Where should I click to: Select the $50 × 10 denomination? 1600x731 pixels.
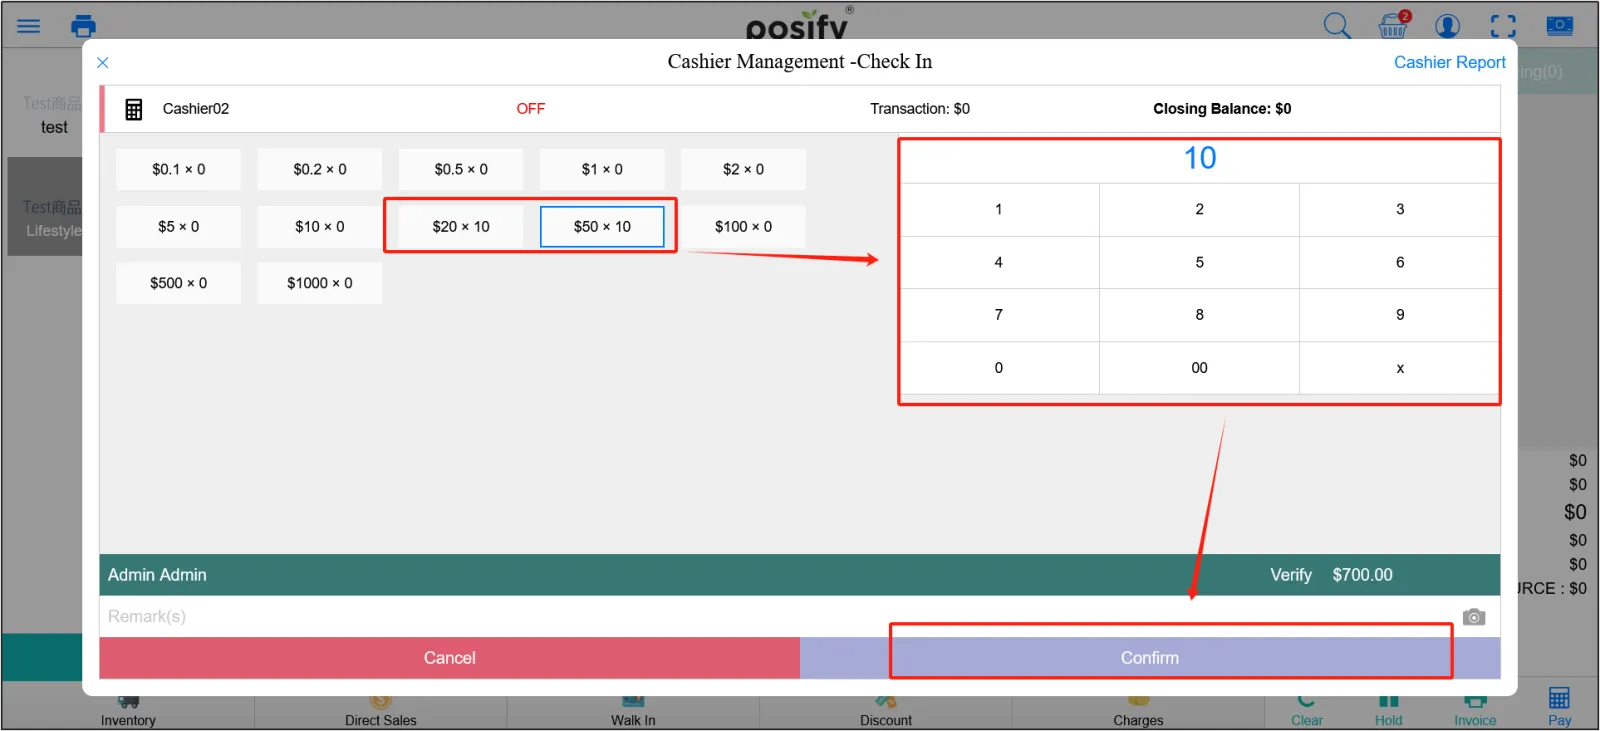(602, 227)
